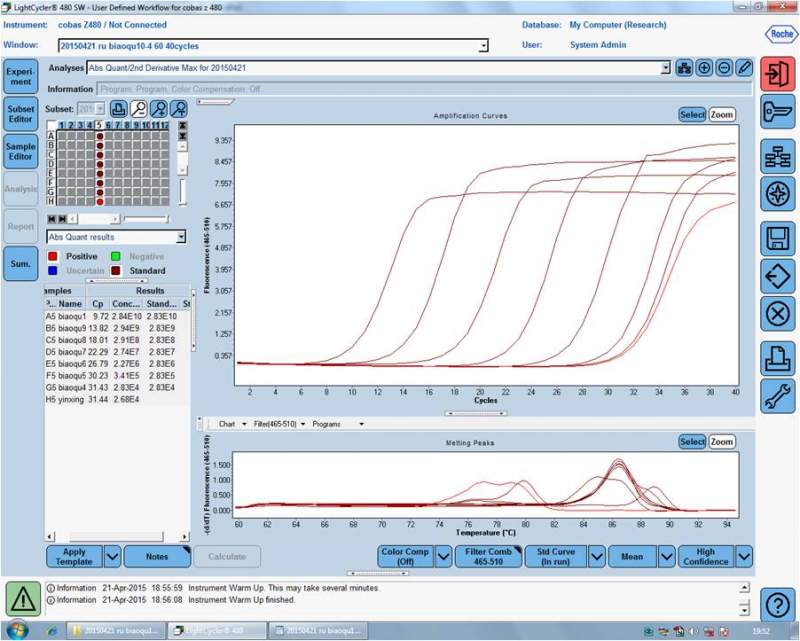The width and height of the screenshot is (800, 641).
Task: Open the wrench Tools icon
Action: click(x=778, y=396)
